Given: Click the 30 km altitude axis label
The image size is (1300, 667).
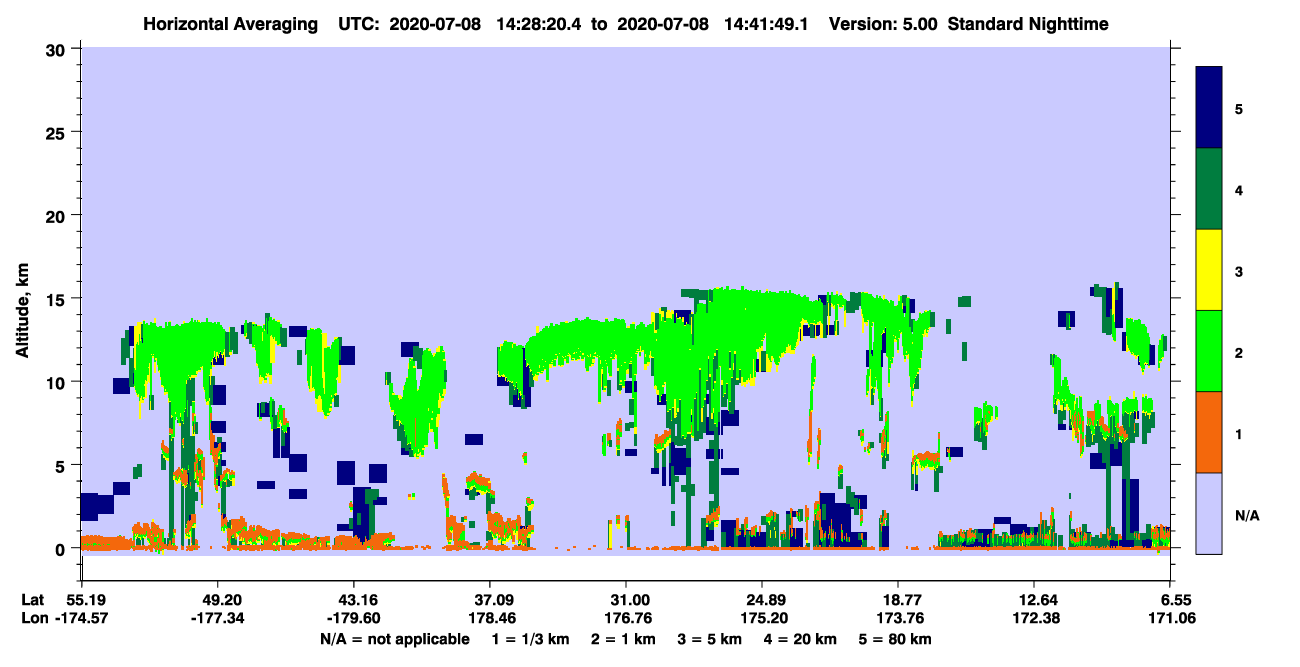Looking at the screenshot, I should pos(58,48).
